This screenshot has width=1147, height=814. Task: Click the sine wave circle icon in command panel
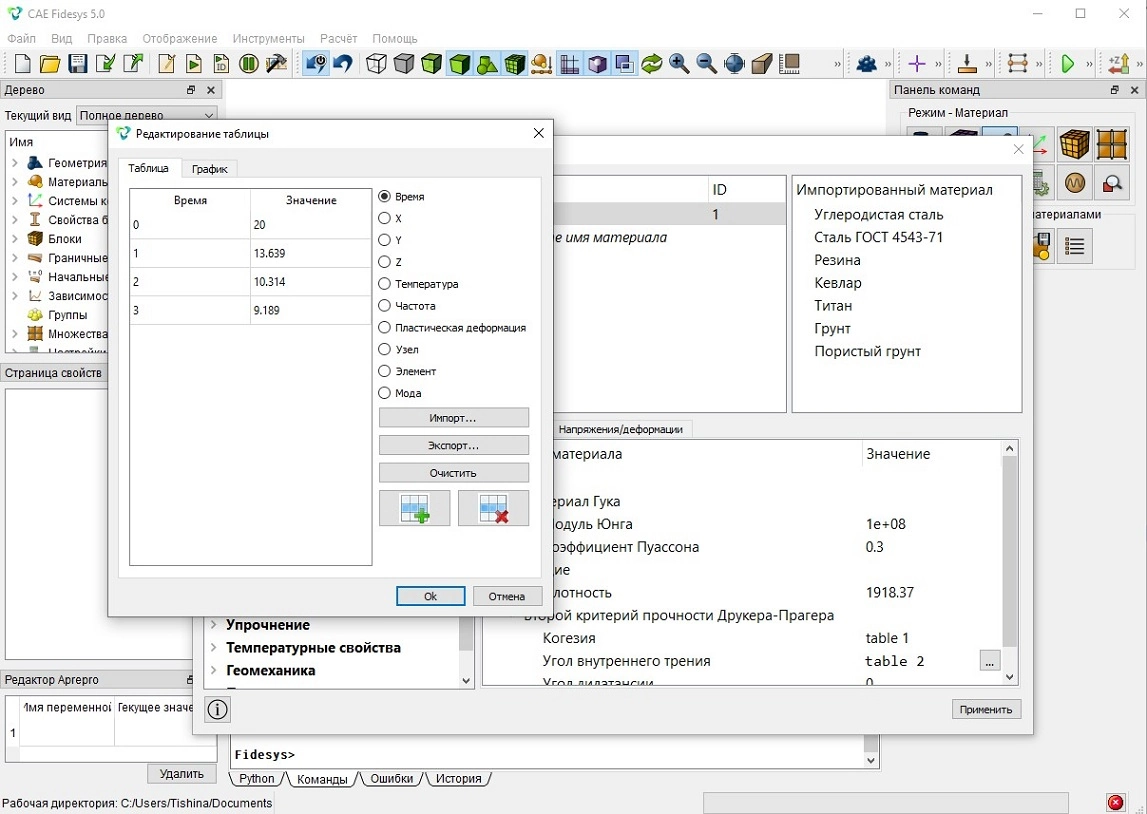[x=1074, y=182]
